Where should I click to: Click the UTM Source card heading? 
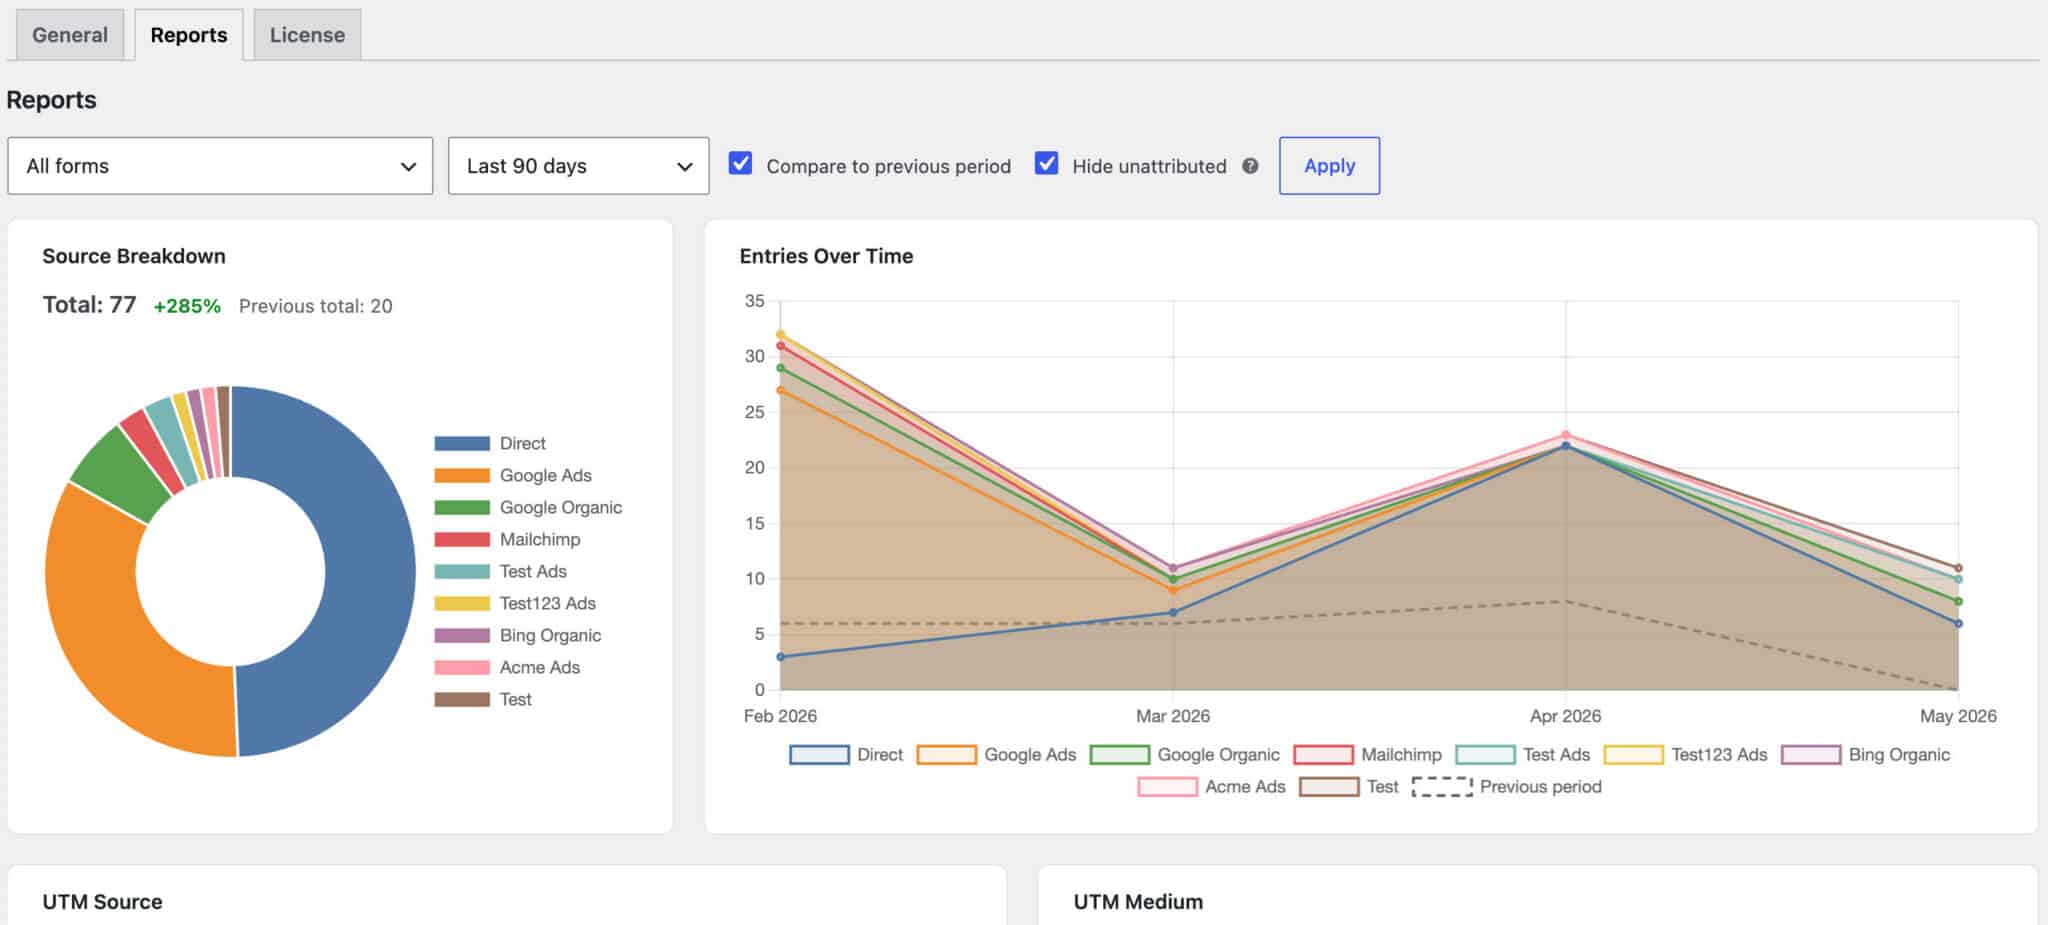click(x=102, y=902)
